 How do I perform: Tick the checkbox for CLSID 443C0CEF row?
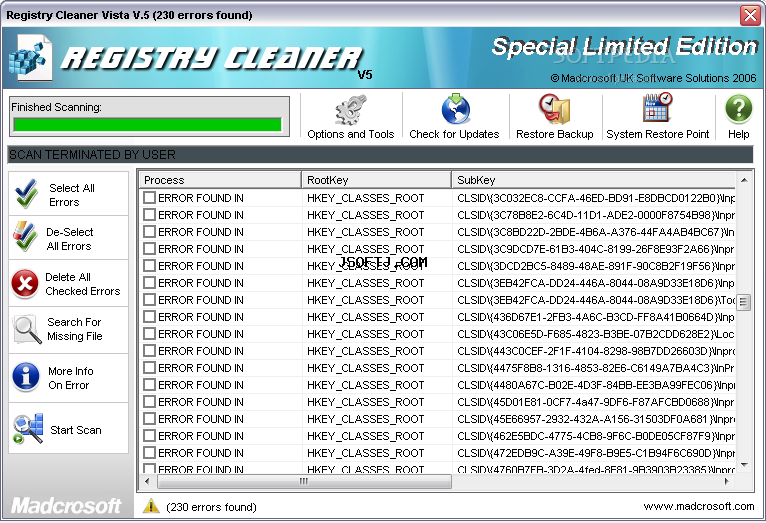[149, 351]
